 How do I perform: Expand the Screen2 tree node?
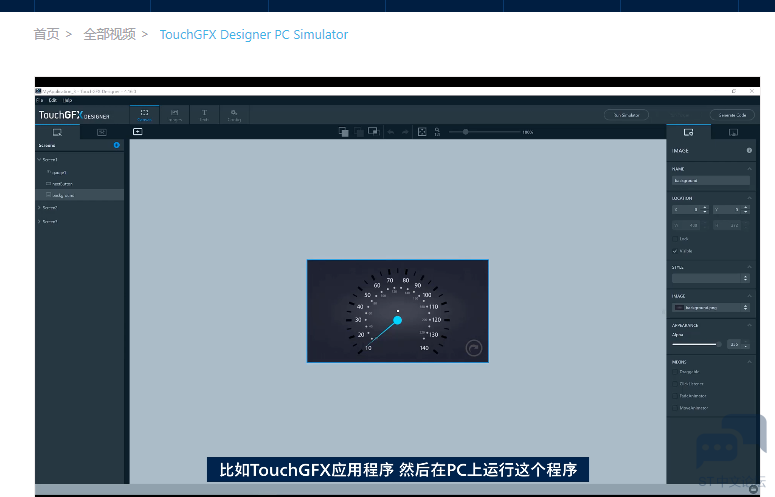click(39, 208)
